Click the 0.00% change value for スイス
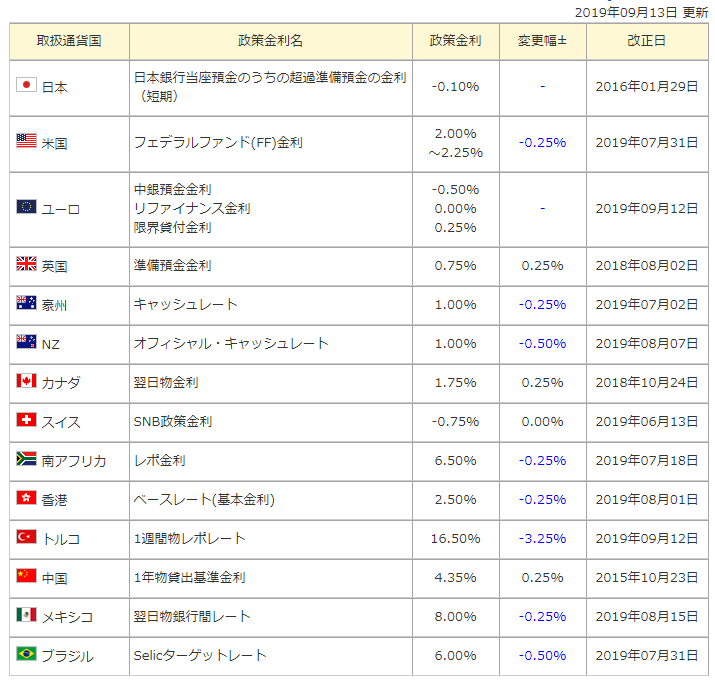Screen dimensions: 715x681 point(543,421)
